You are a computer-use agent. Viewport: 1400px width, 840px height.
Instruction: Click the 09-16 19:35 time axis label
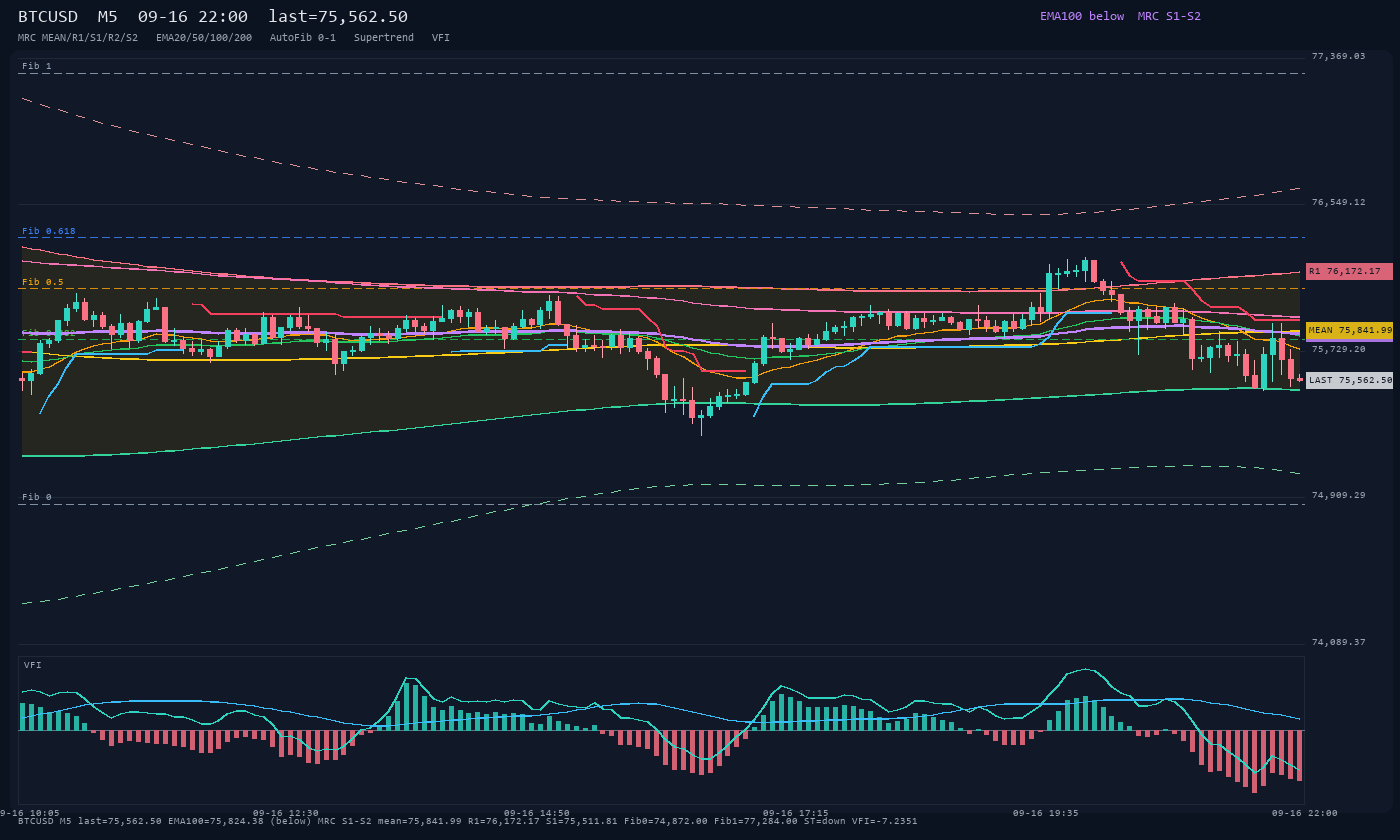click(x=1046, y=813)
